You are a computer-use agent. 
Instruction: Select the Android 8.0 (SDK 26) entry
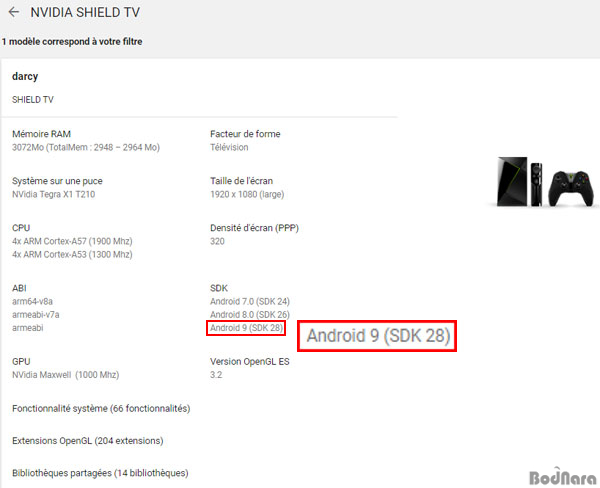pyautogui.click(x=249, y=315)
